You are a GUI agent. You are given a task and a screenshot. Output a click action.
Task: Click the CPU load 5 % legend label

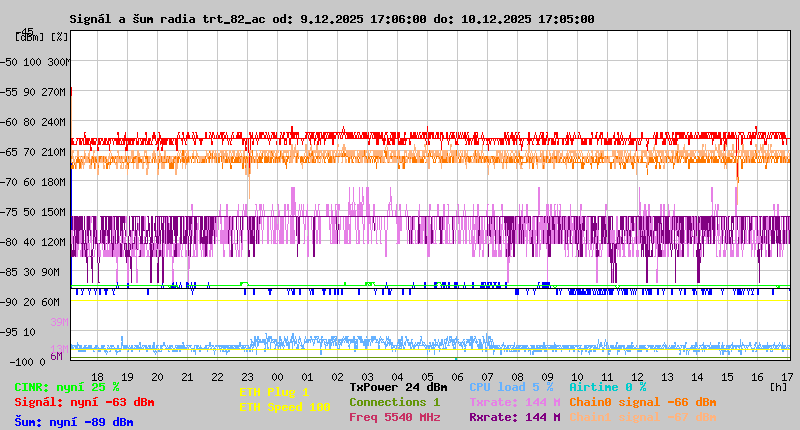pos(511,386)
